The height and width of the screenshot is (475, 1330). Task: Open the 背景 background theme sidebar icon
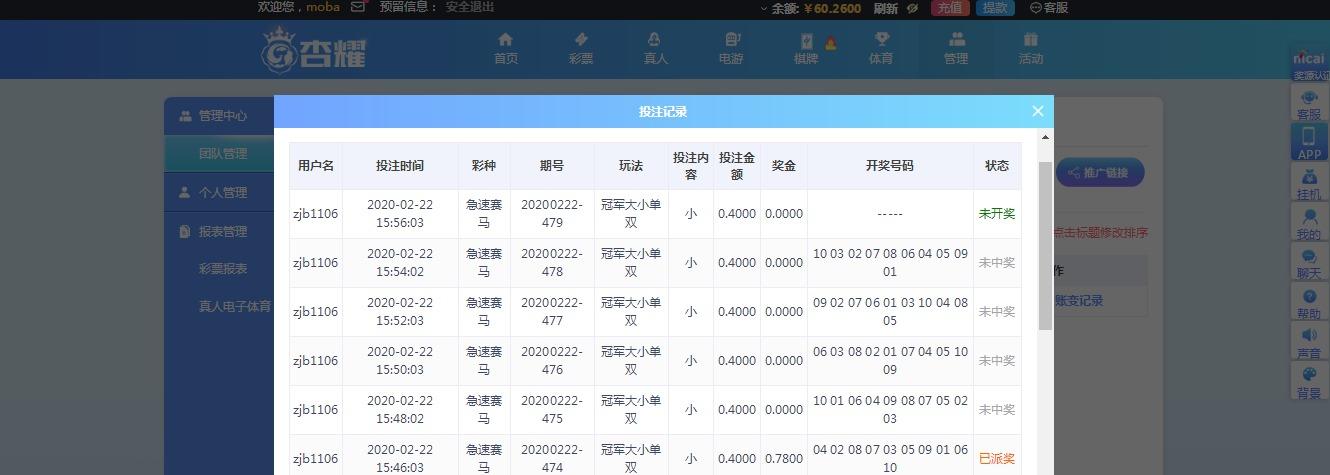(1309, 383)
